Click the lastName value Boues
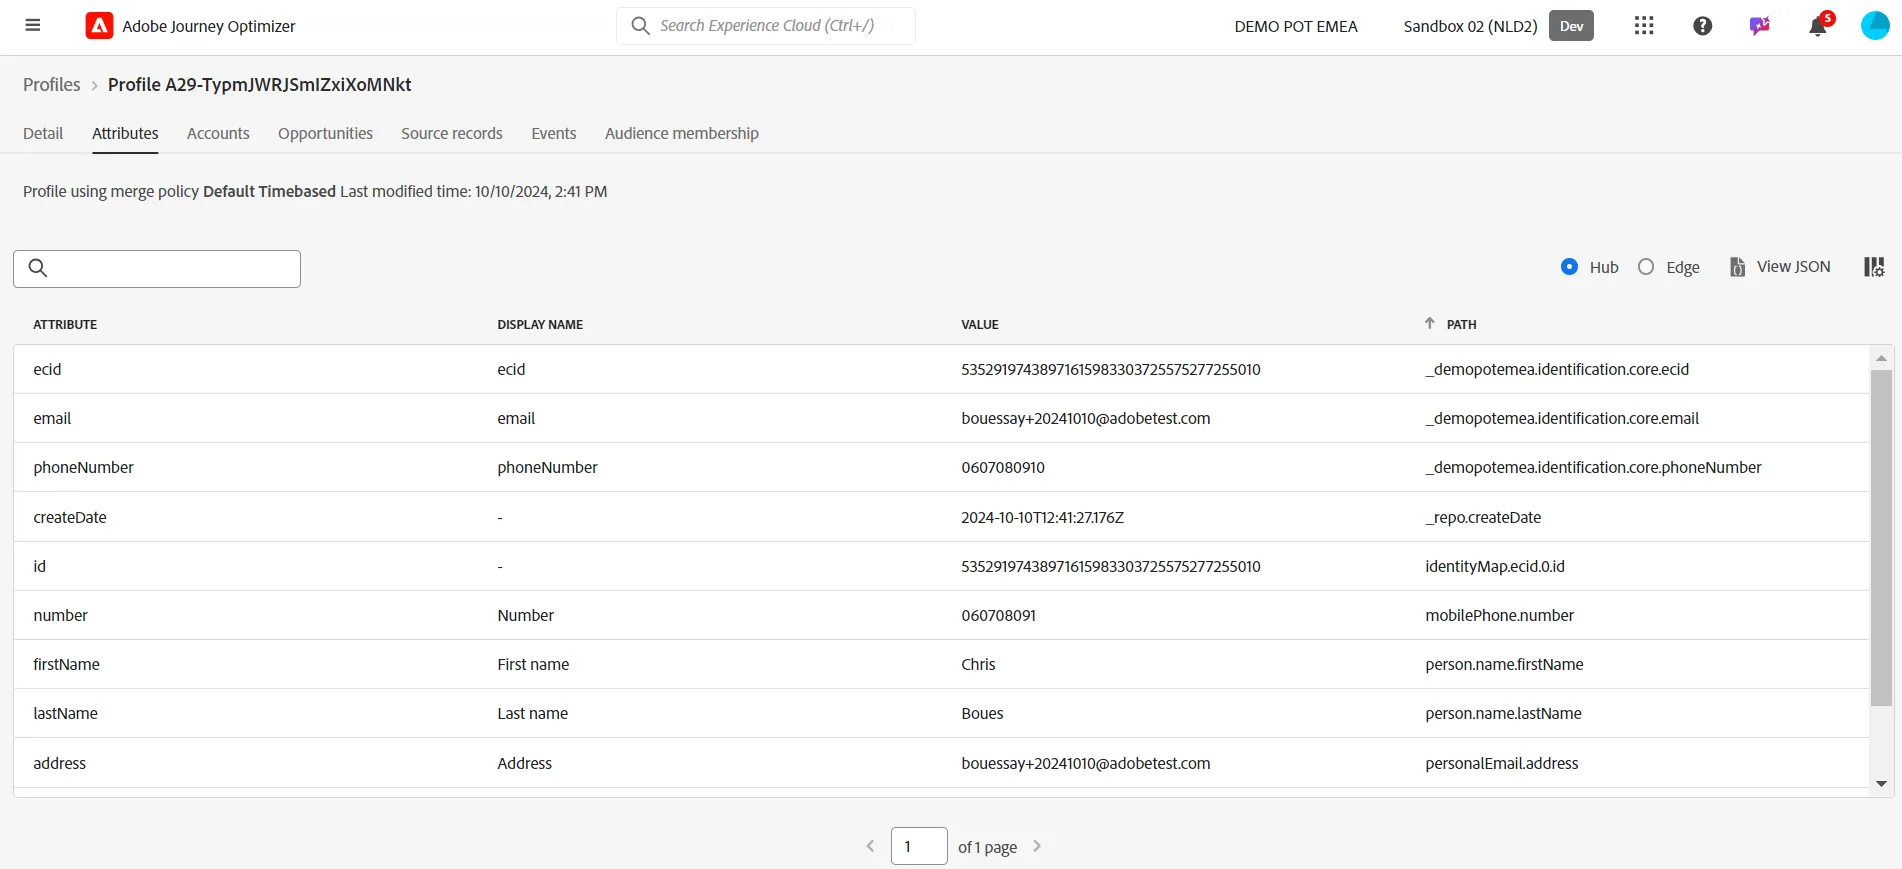The height and width of the screenshot is (869, 1902). (x=982, y=714)
